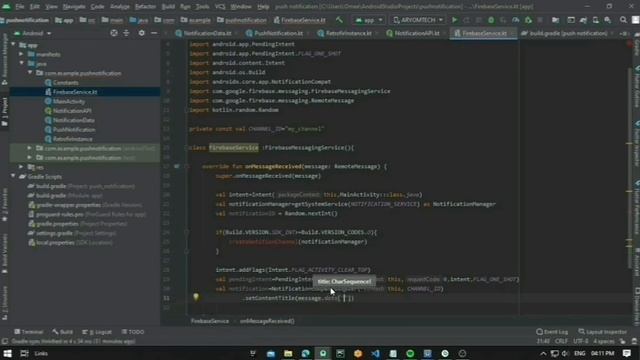
Task: Show hidden system tray icons chevron
Action: click(543, 353)
